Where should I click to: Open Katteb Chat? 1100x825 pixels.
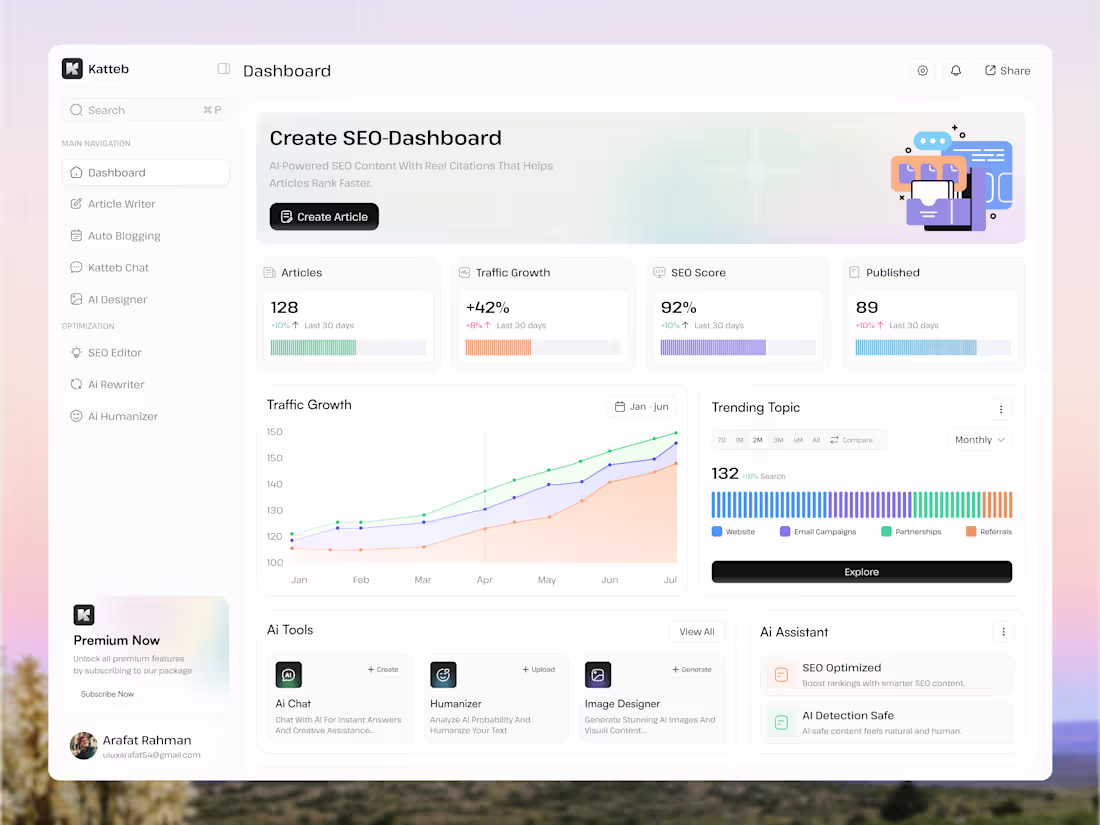pyautogui.click(x=145, y=268)
